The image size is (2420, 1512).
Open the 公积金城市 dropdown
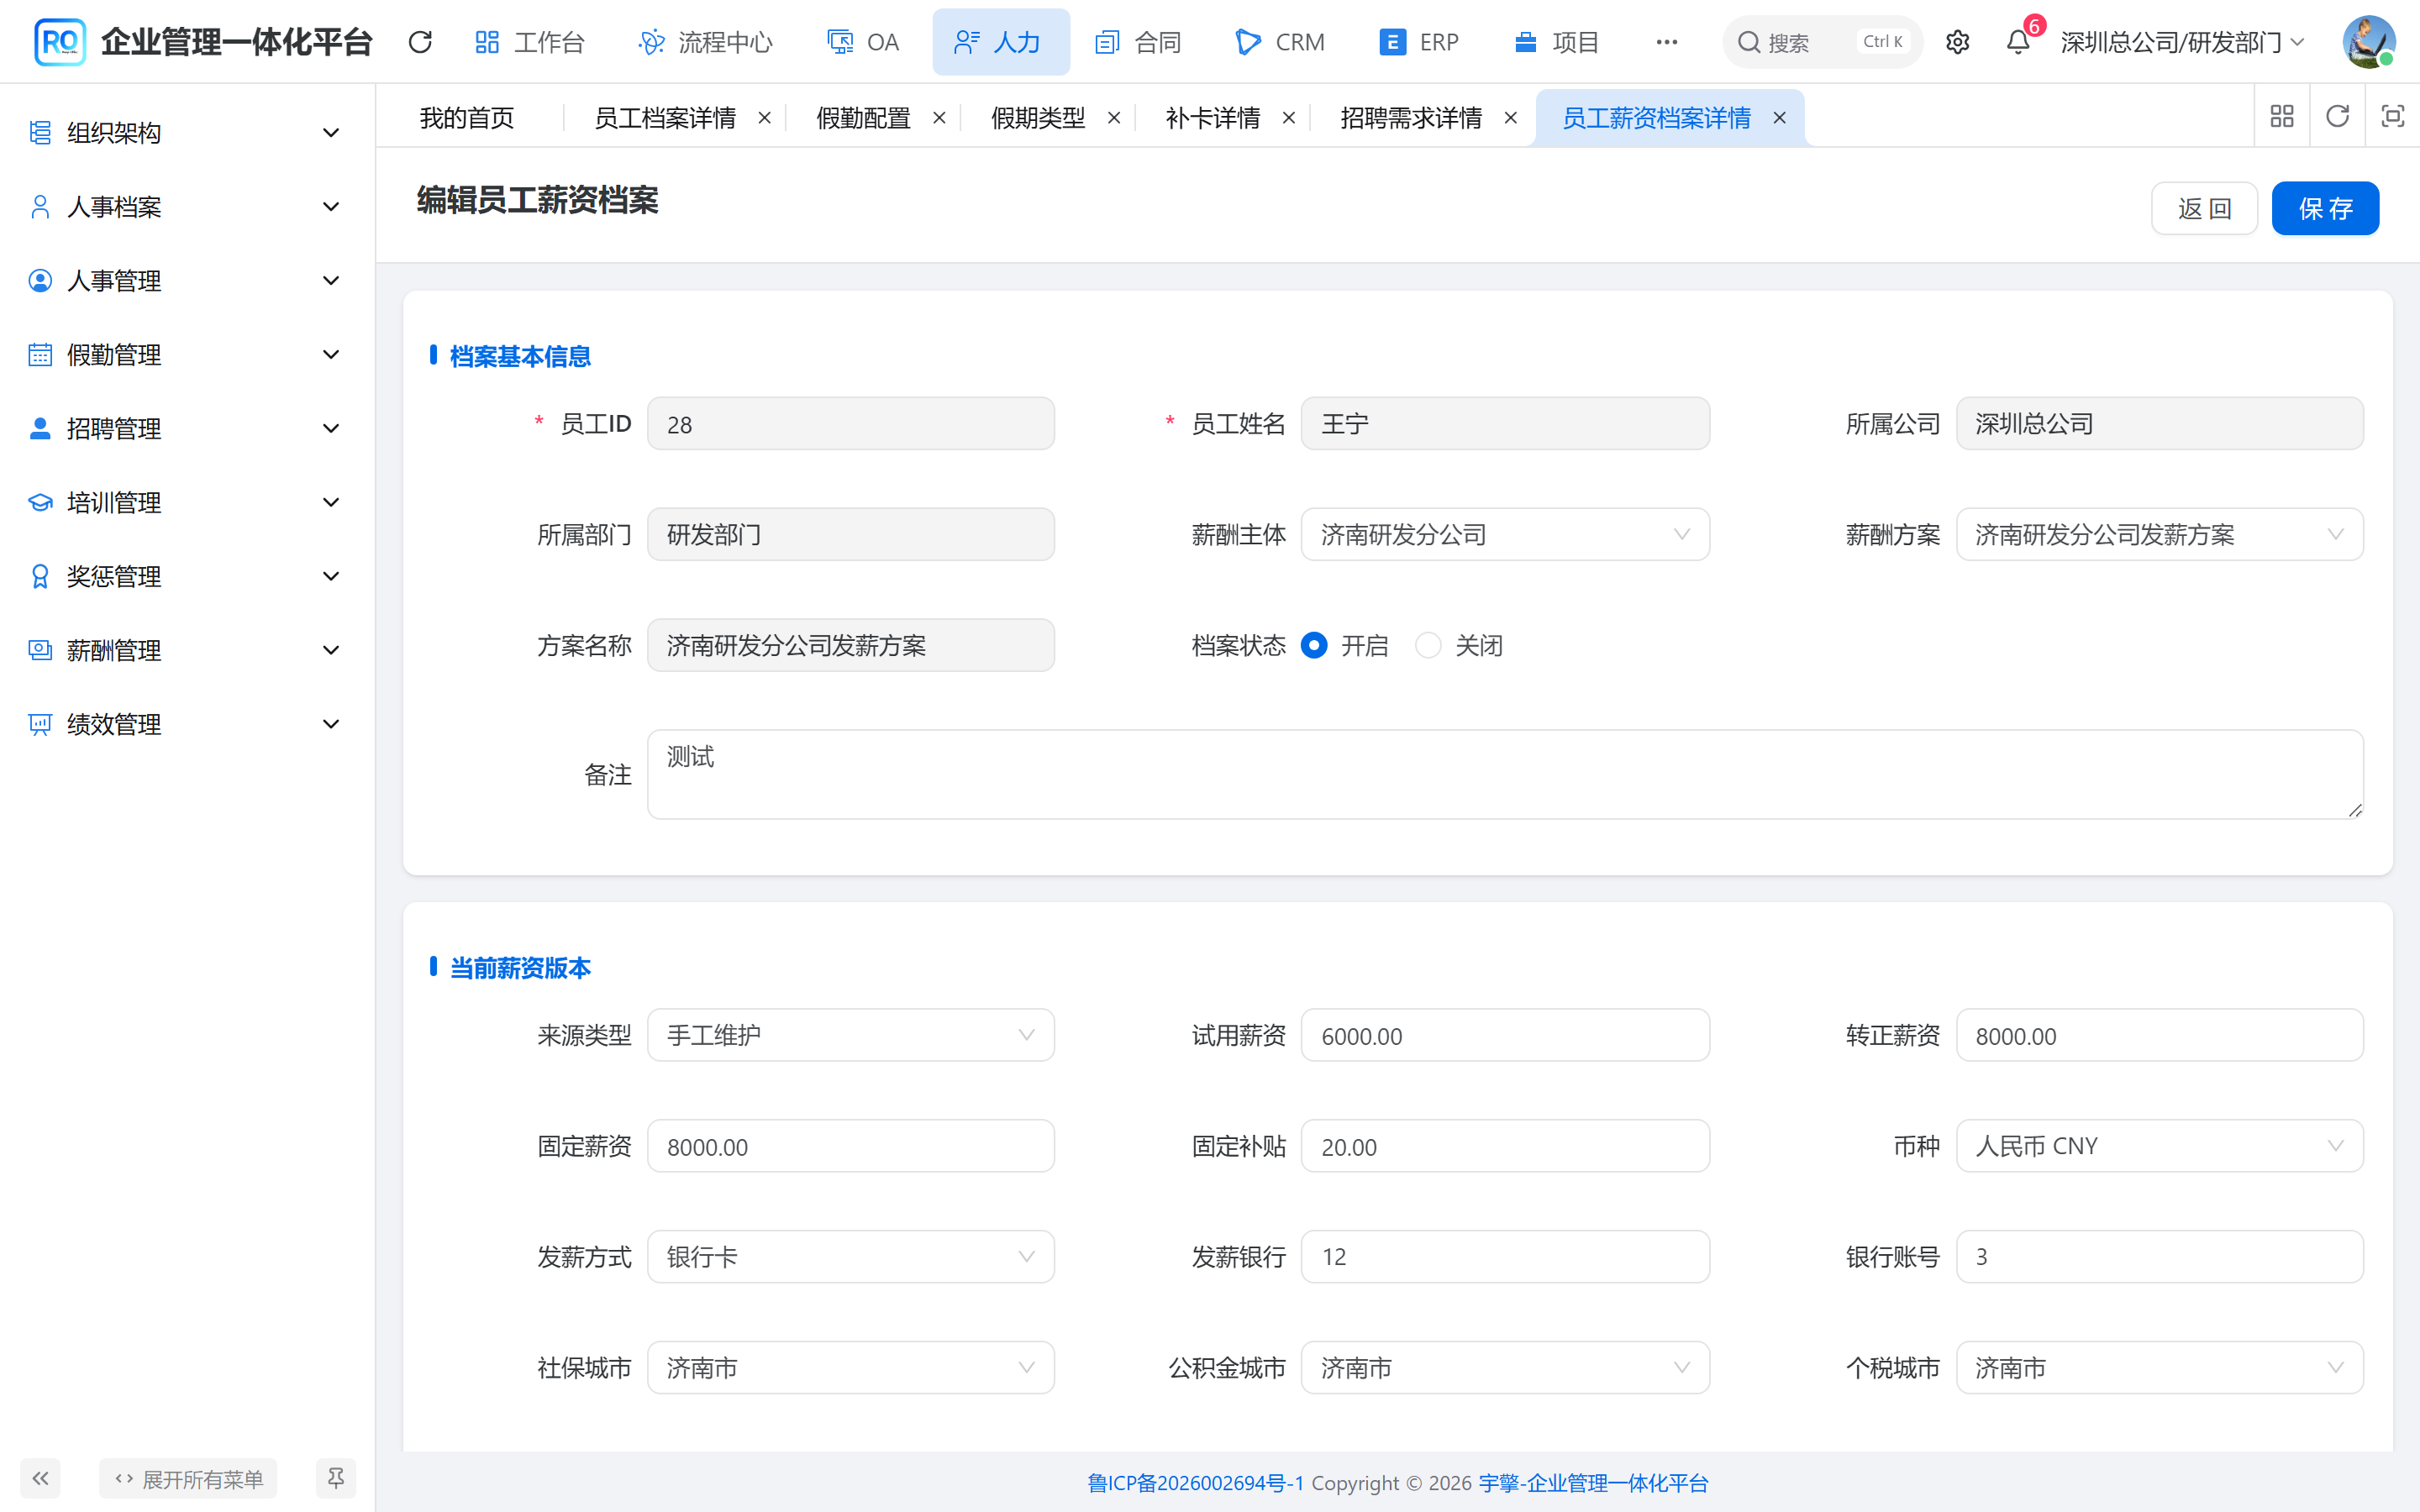[1505, 1368]
